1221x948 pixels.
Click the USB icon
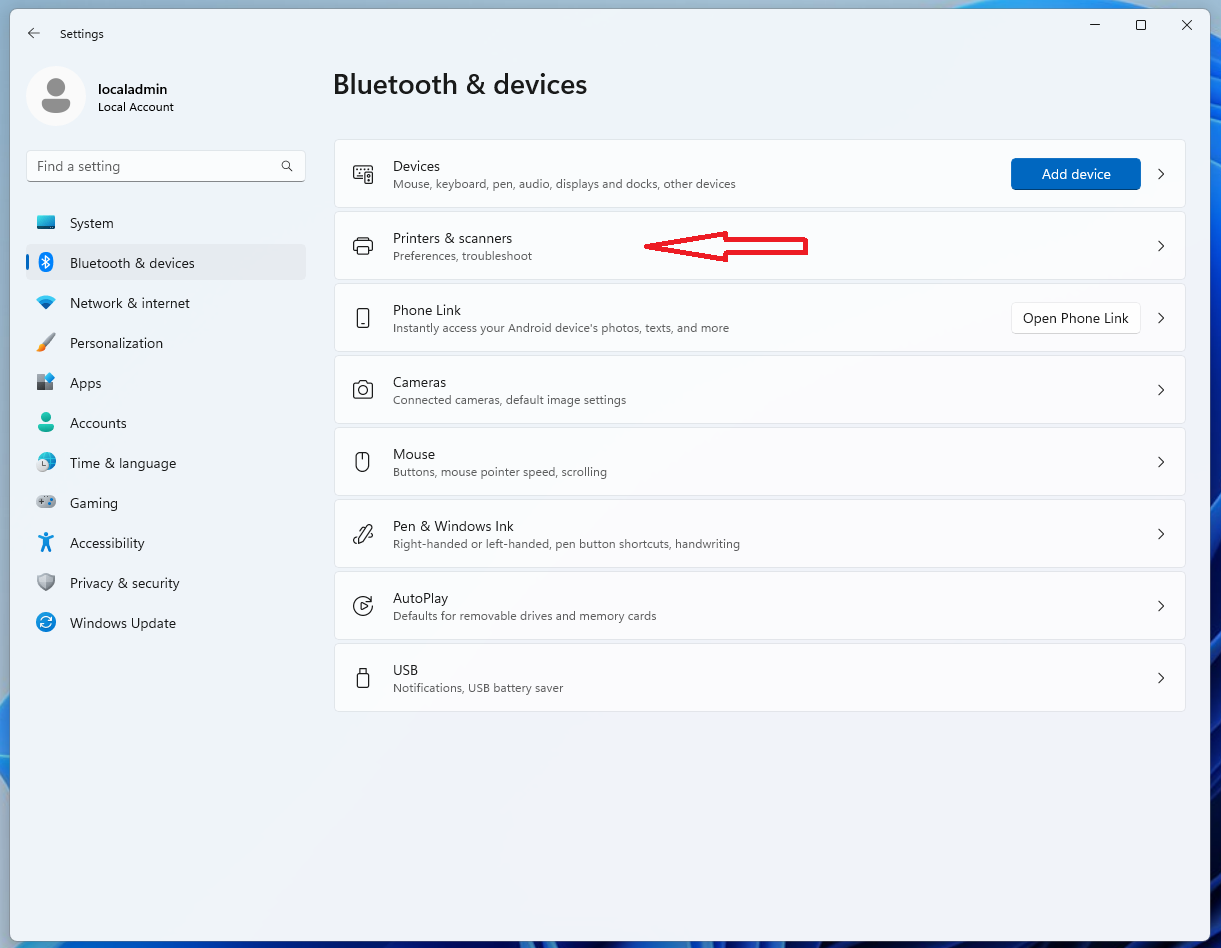(x=363, y=678)
